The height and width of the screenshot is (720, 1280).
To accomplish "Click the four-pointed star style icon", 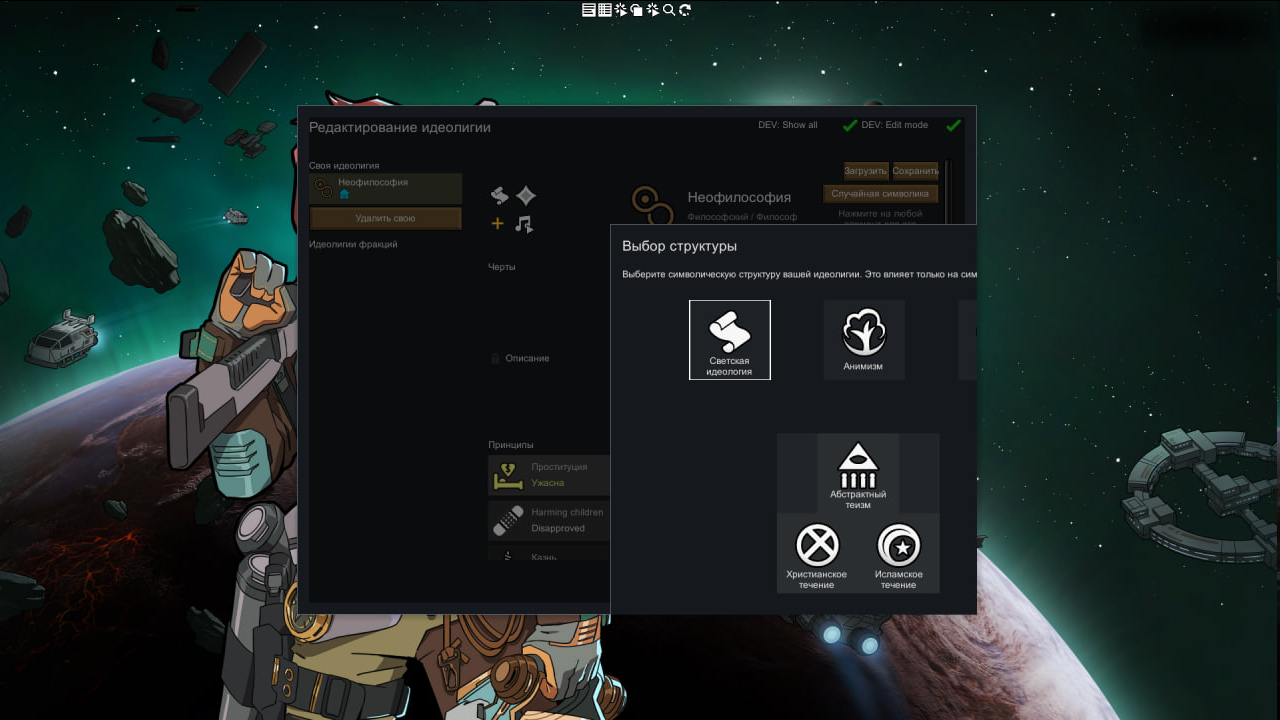I will pos(526,196).
